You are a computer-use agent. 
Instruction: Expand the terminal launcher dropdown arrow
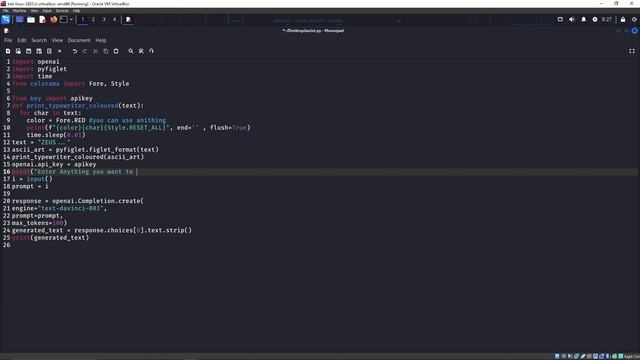pos(71,19)
